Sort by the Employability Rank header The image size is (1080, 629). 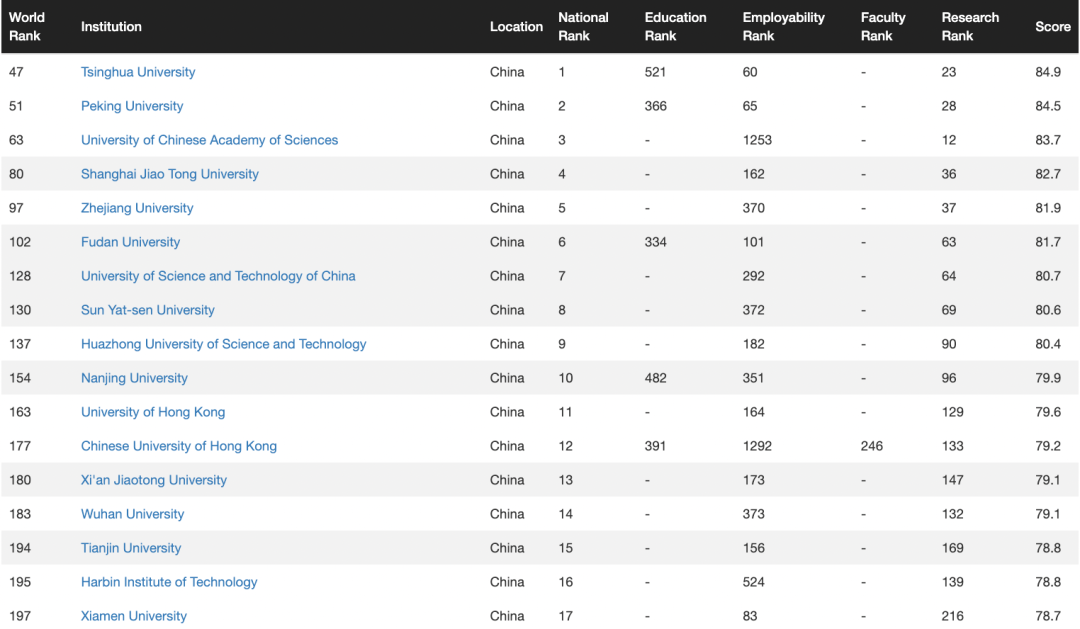pyautogui.click(x=783, y=27)
